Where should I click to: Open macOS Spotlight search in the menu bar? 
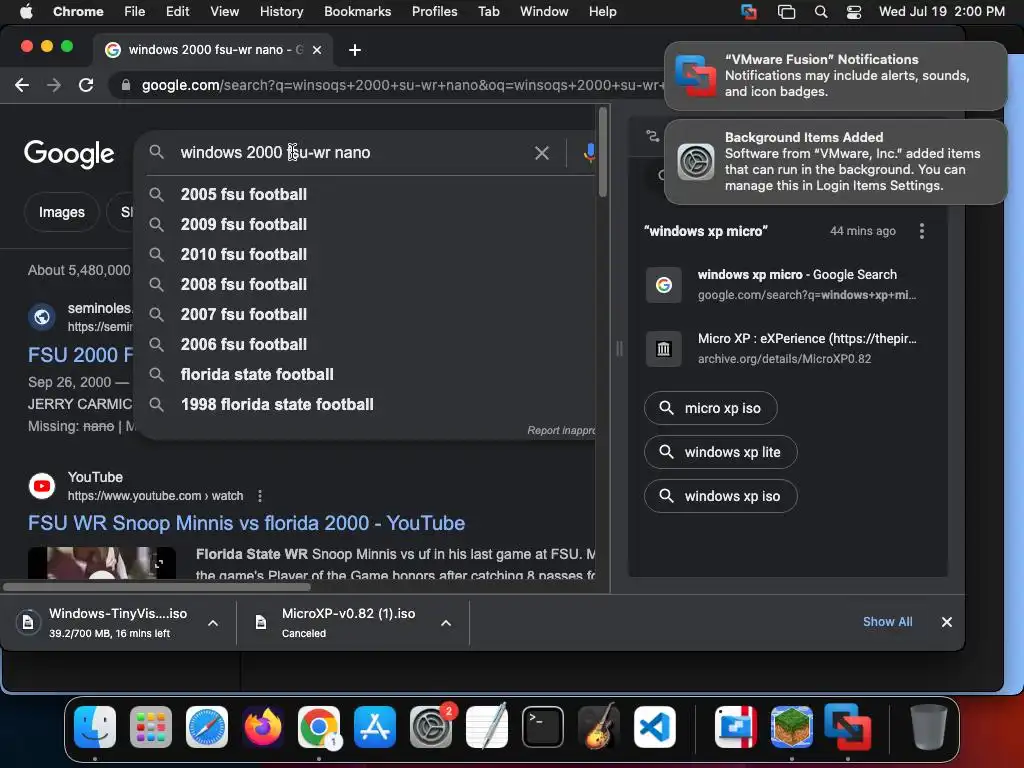821,12
